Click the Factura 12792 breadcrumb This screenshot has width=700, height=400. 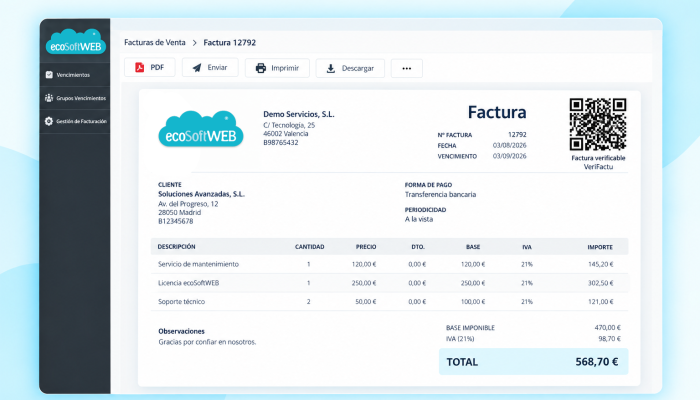pos(229,42)
